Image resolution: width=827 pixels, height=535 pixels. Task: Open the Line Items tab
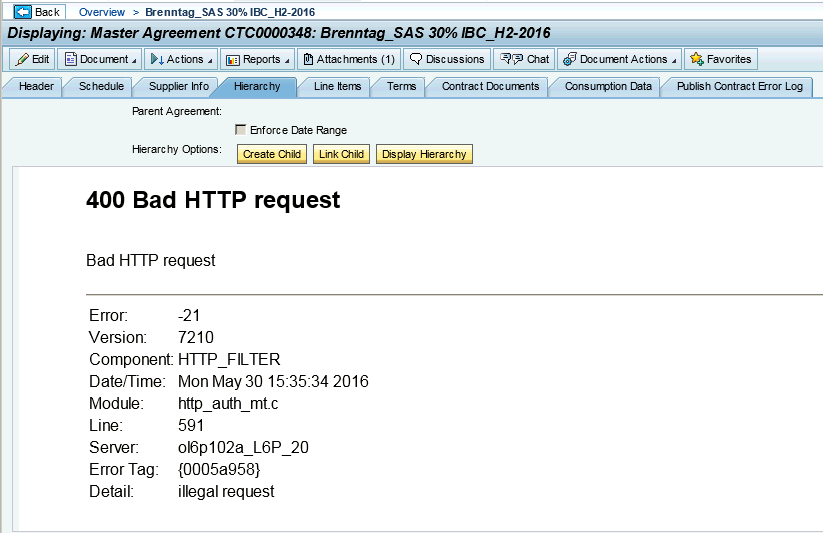338,87
